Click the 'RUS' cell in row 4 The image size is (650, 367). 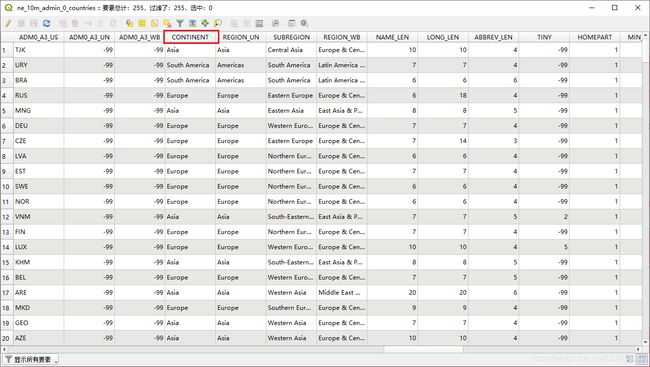click(39, 95)
